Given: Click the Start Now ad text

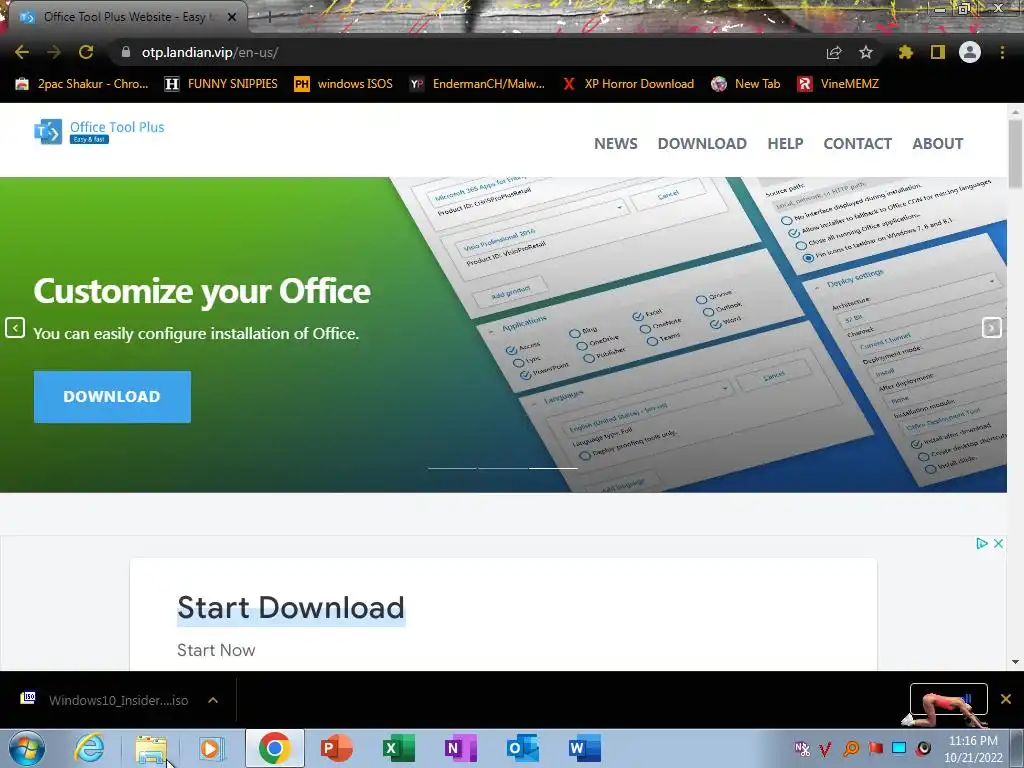Looking at the screenshot, I should click(x=216, y=650).
